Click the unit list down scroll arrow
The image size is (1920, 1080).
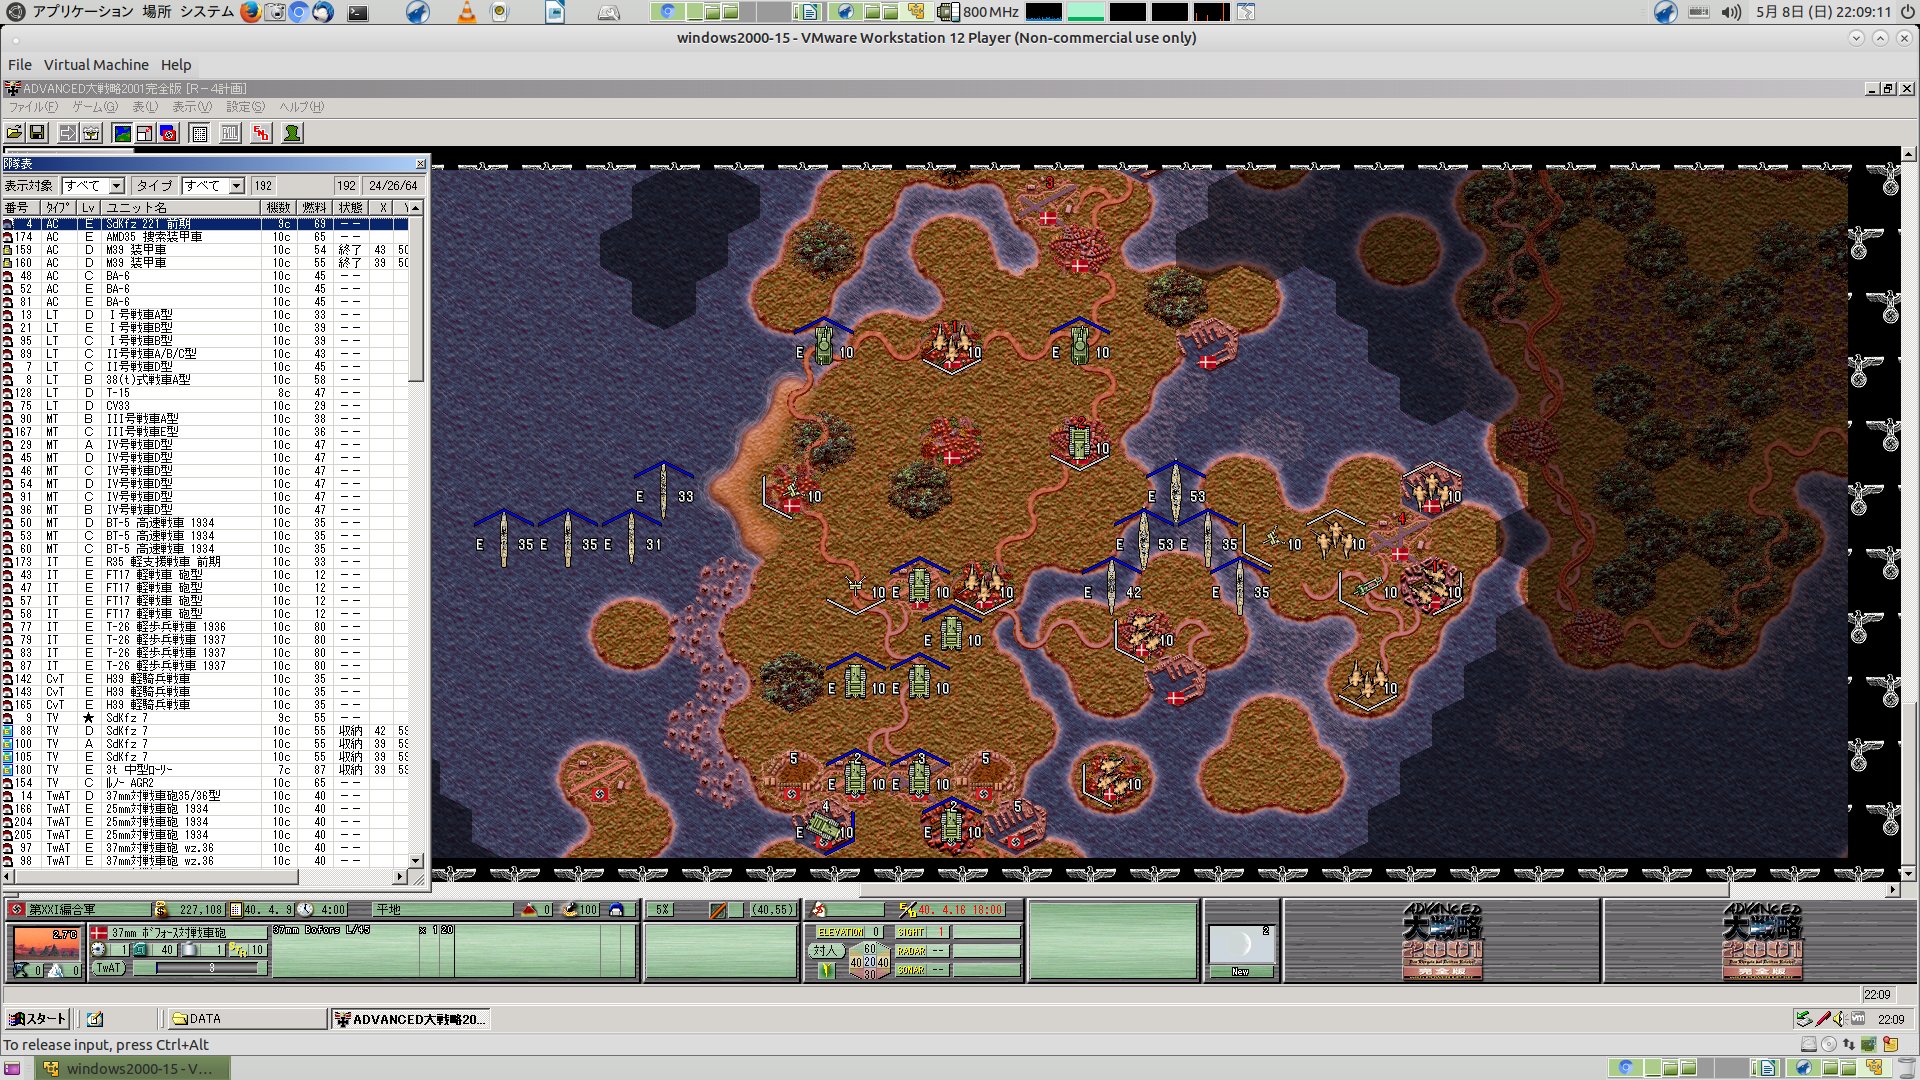[x=416, y=860]
